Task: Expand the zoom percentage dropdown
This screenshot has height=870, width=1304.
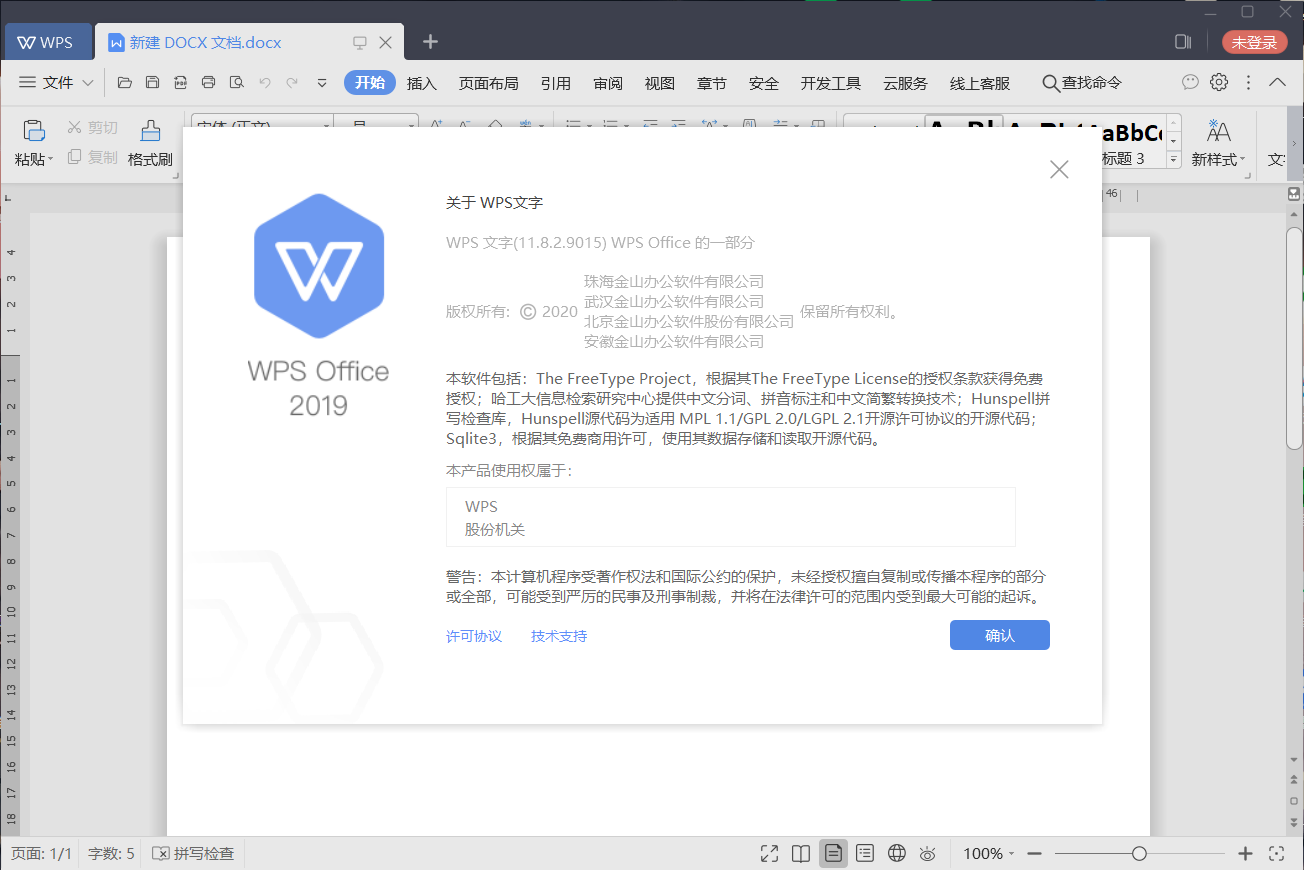Action: pos(1011,853)
